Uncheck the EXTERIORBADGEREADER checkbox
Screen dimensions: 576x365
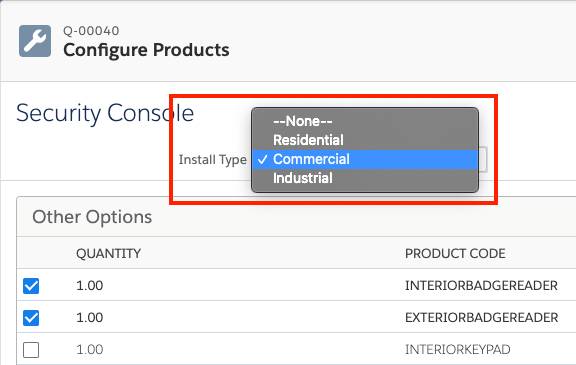pos(31,318)
